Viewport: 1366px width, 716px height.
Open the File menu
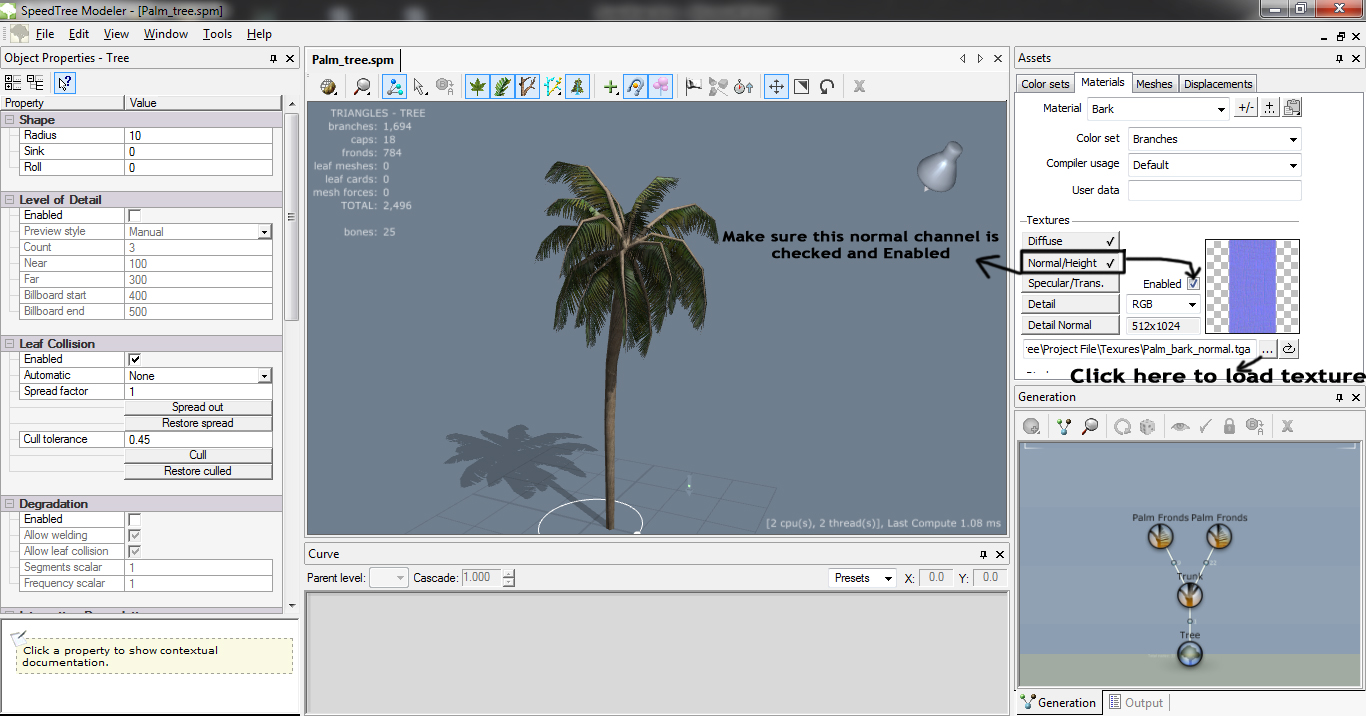tap(45, 34)
